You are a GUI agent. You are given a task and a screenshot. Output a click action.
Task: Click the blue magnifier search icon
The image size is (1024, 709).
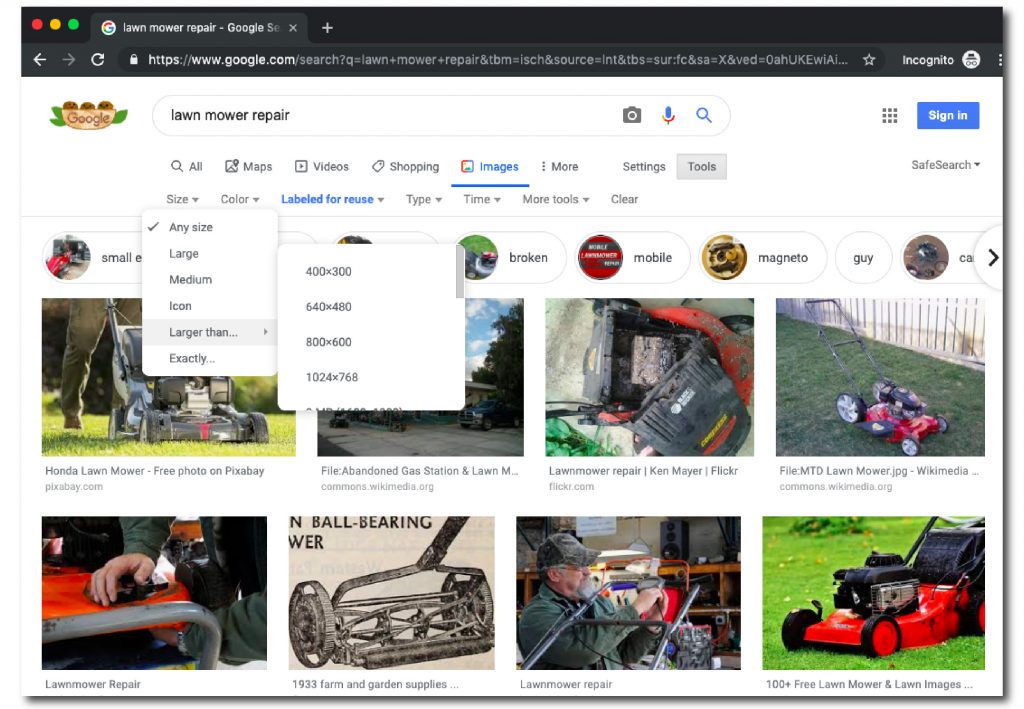(703, 115)
